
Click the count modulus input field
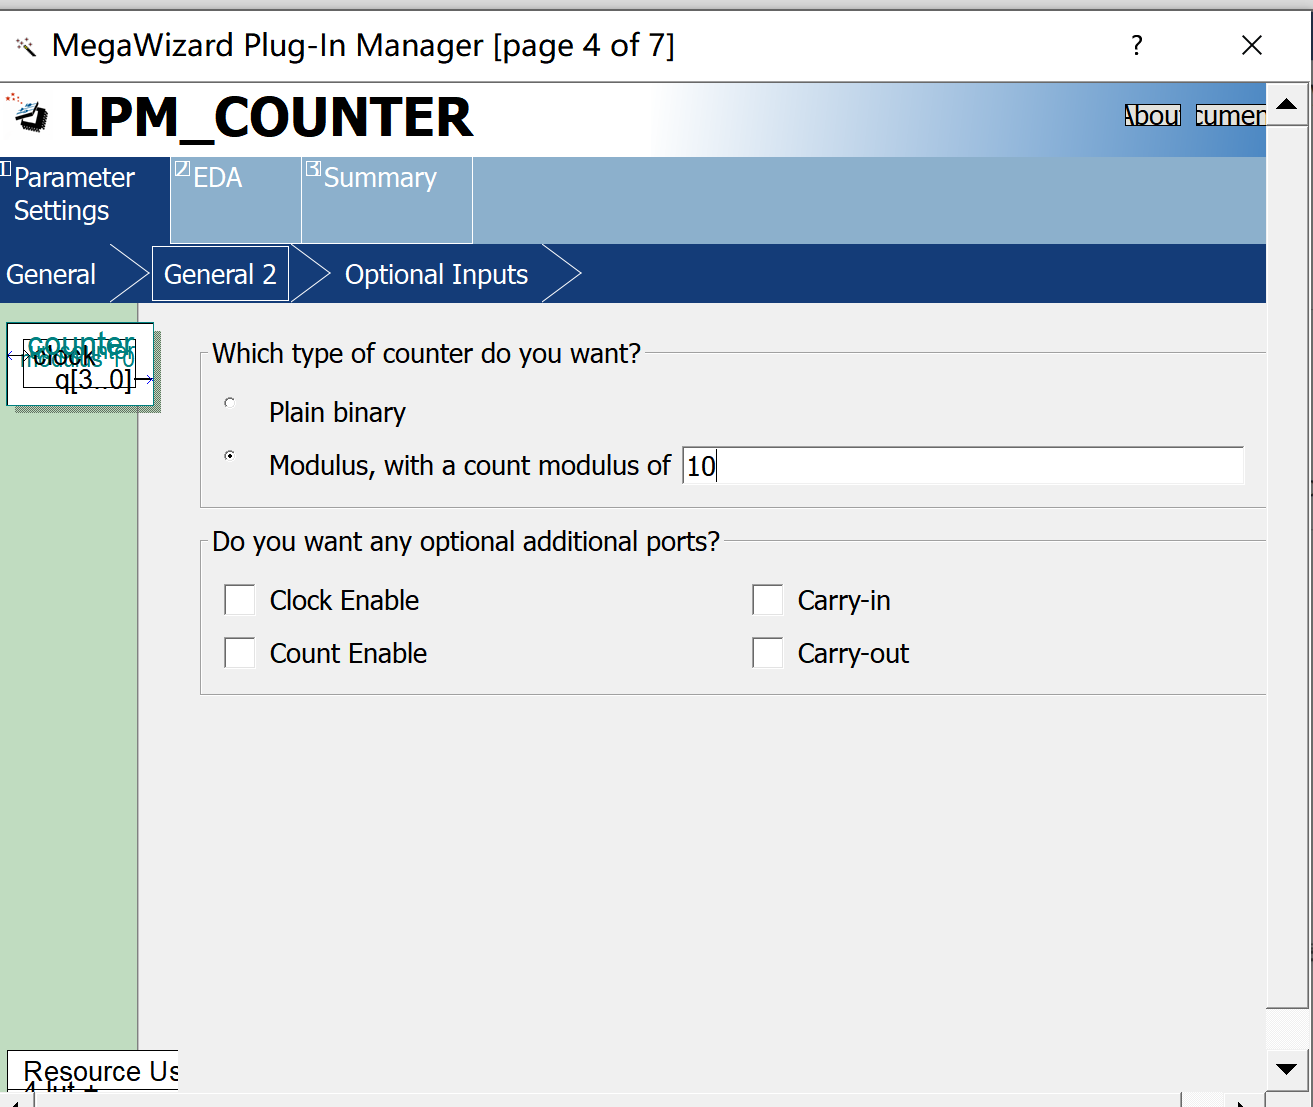pyautogui.click(x=963, y=466)
